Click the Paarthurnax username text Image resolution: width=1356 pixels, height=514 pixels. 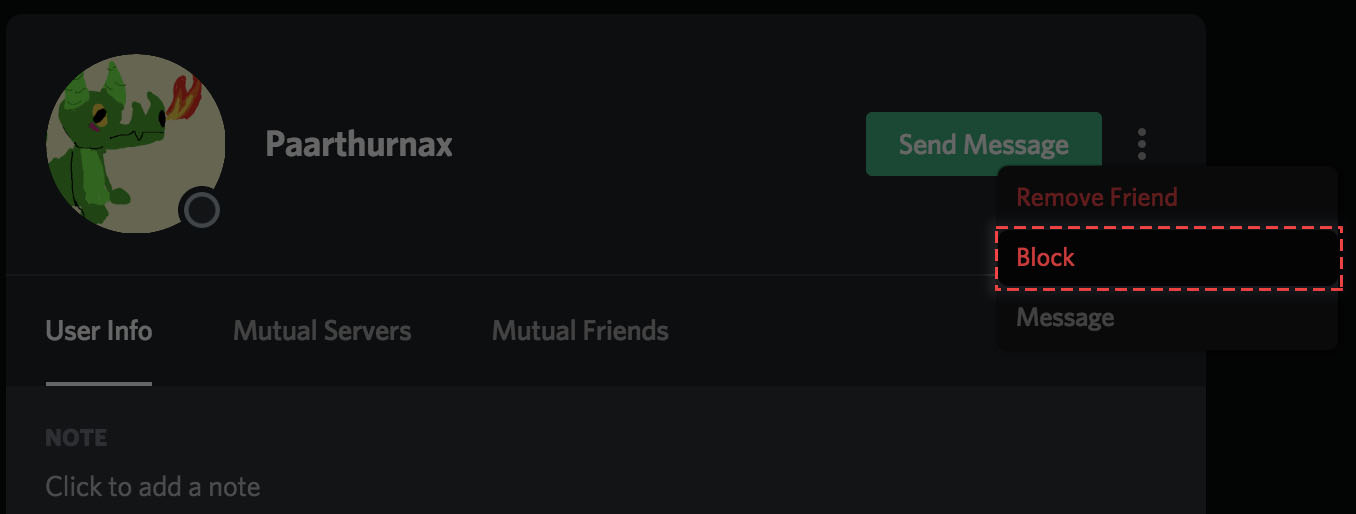click(359, 144)
